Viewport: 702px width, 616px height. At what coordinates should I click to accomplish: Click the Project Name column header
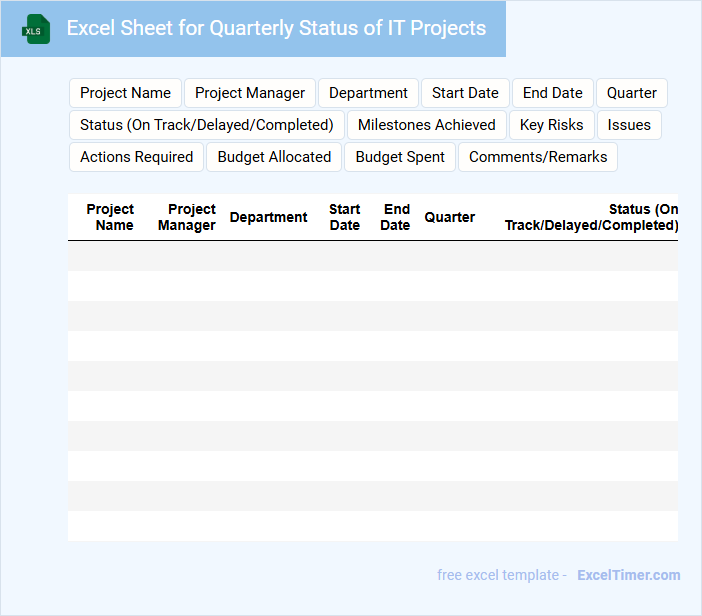(x=111, y=217)
